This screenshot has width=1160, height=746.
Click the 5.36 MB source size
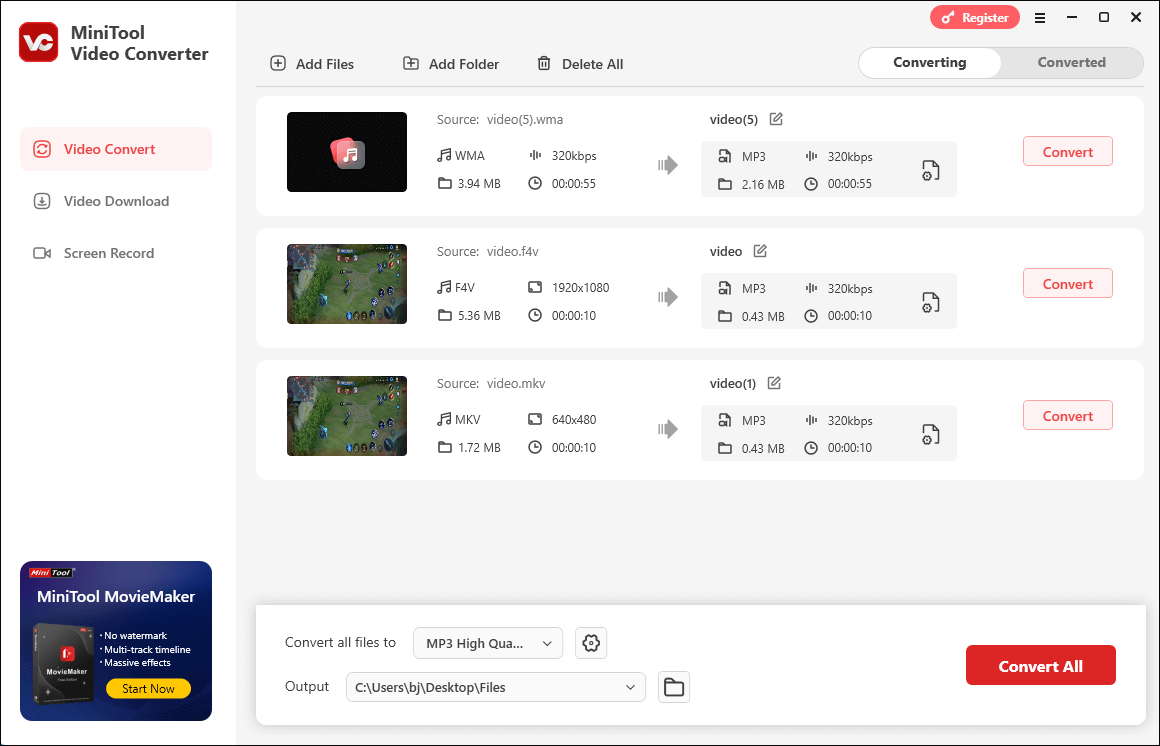[x=479, y=315]
